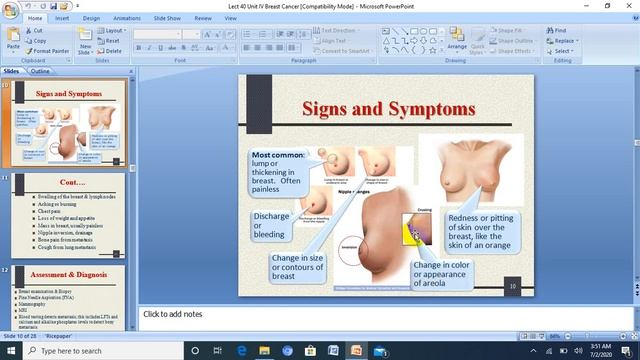
Task: Select the star shape in shapes gallery
Action: coord(433,51)
